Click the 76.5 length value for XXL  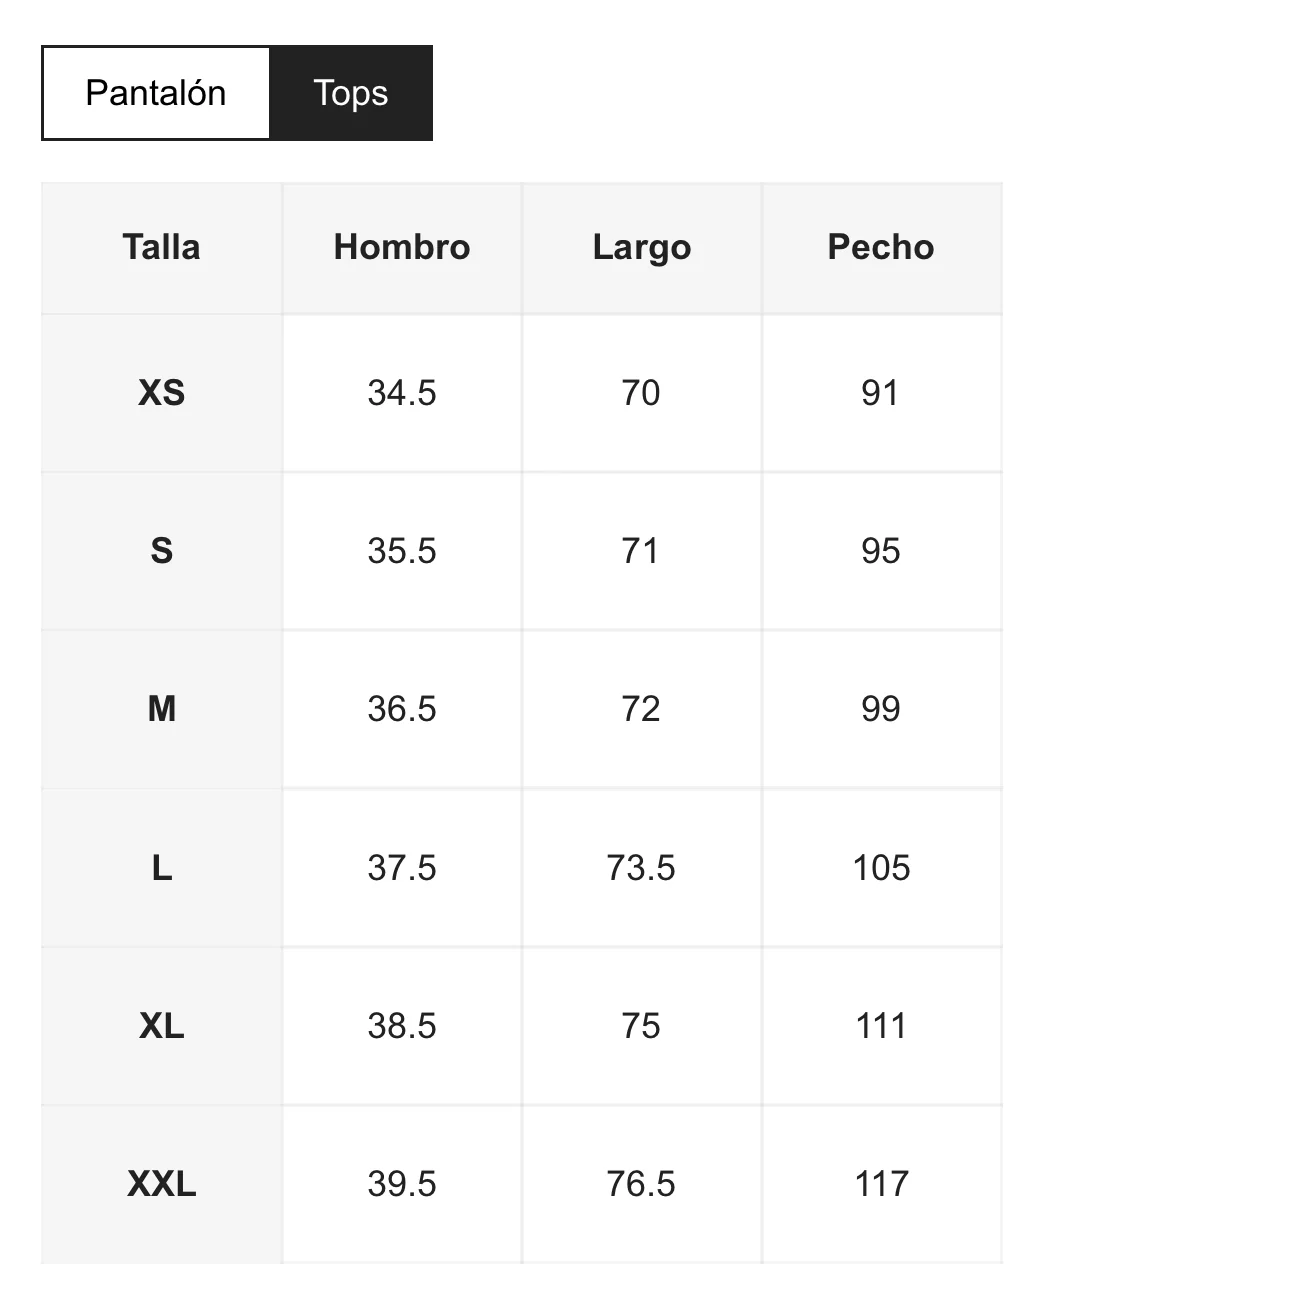641,1184
